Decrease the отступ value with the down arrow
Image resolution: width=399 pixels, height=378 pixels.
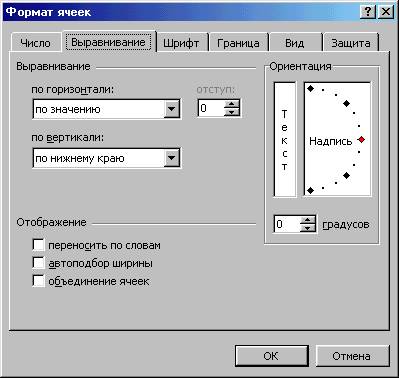coord(232,112)
